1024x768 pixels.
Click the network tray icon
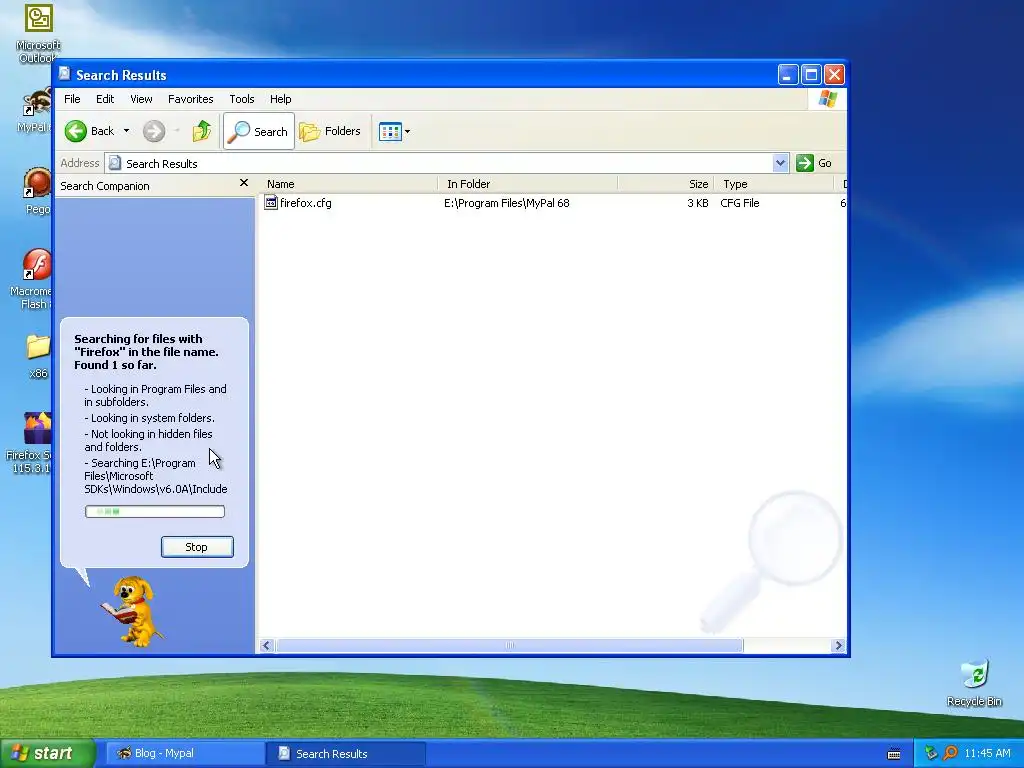pos(931,754)
